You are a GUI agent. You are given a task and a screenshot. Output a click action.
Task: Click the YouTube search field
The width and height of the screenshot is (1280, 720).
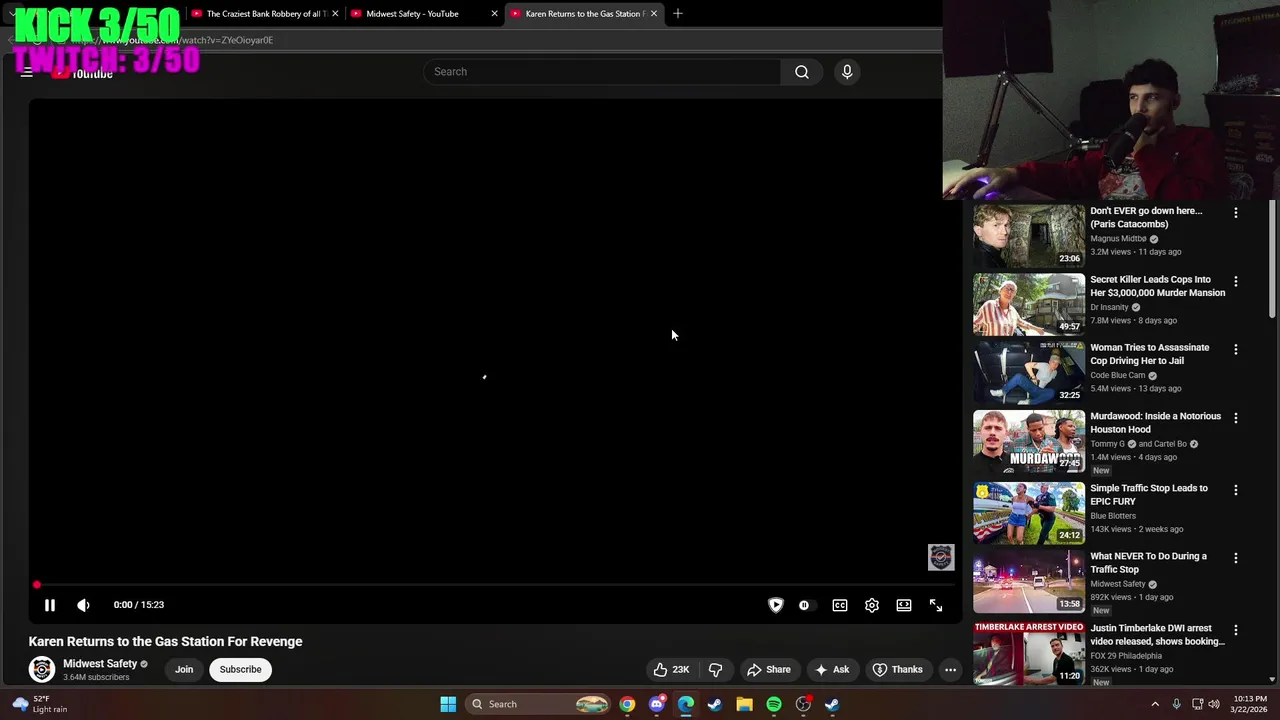pos(602,72)
